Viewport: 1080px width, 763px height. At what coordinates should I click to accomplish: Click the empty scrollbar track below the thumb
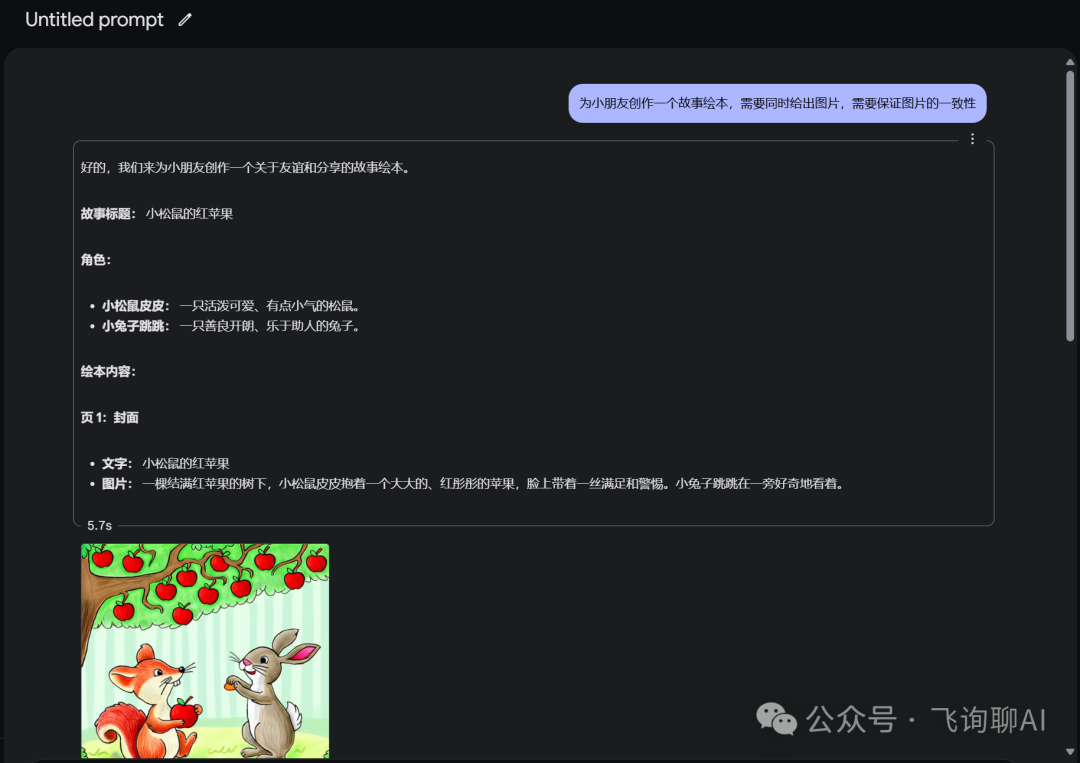1070,543
